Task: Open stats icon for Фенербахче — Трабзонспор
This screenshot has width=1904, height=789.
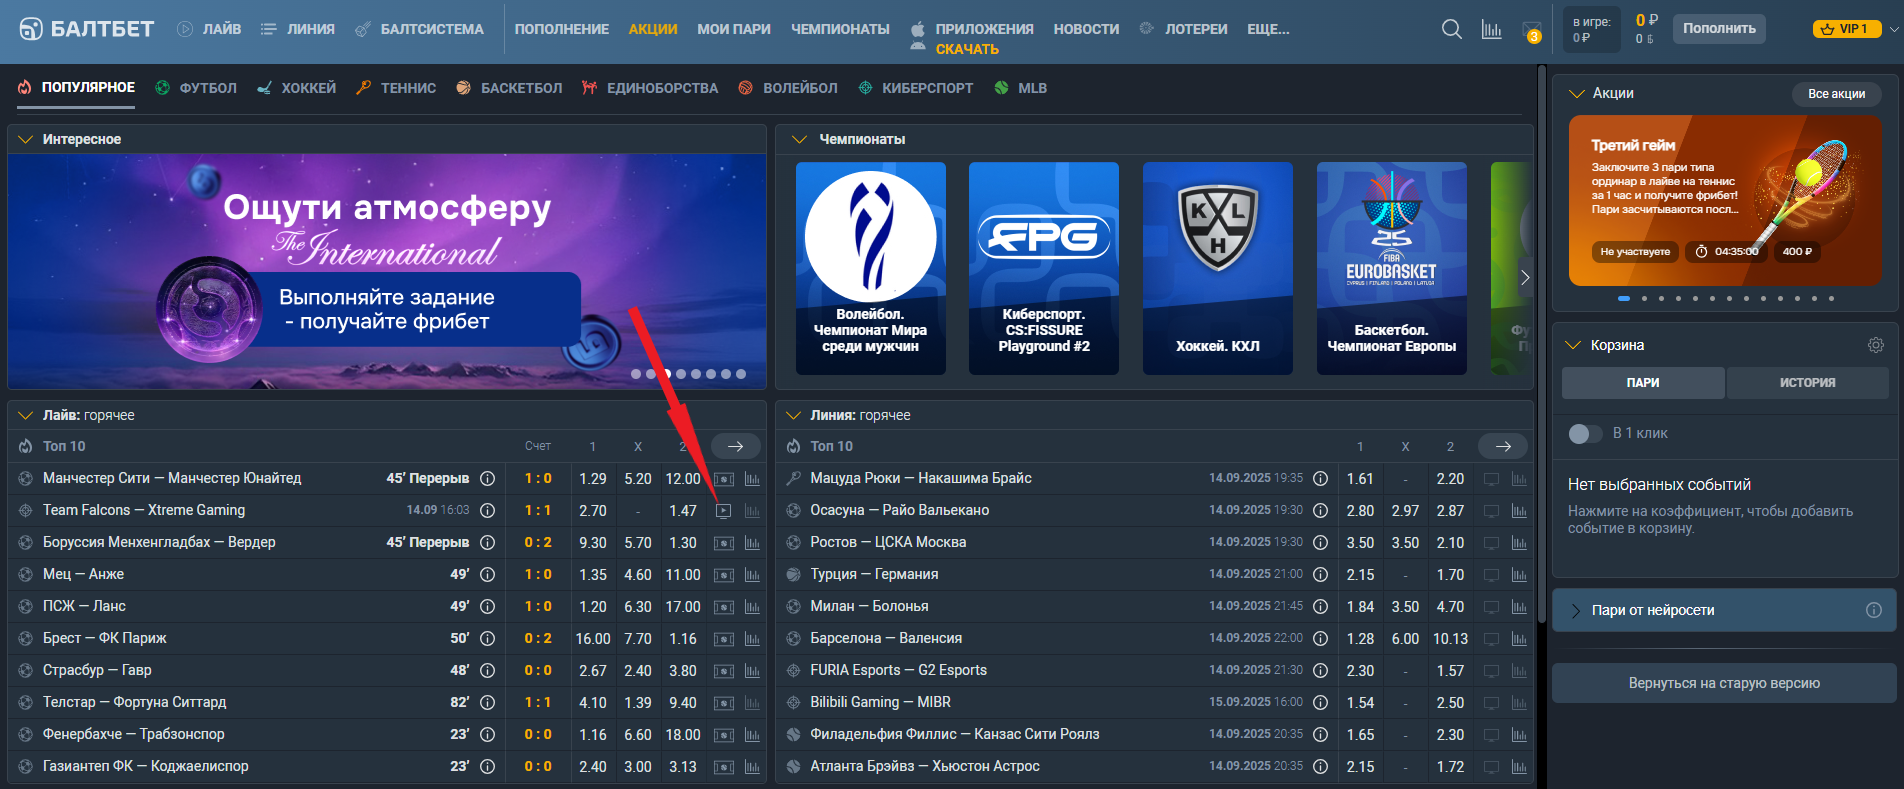Action: tap(752, 735)
